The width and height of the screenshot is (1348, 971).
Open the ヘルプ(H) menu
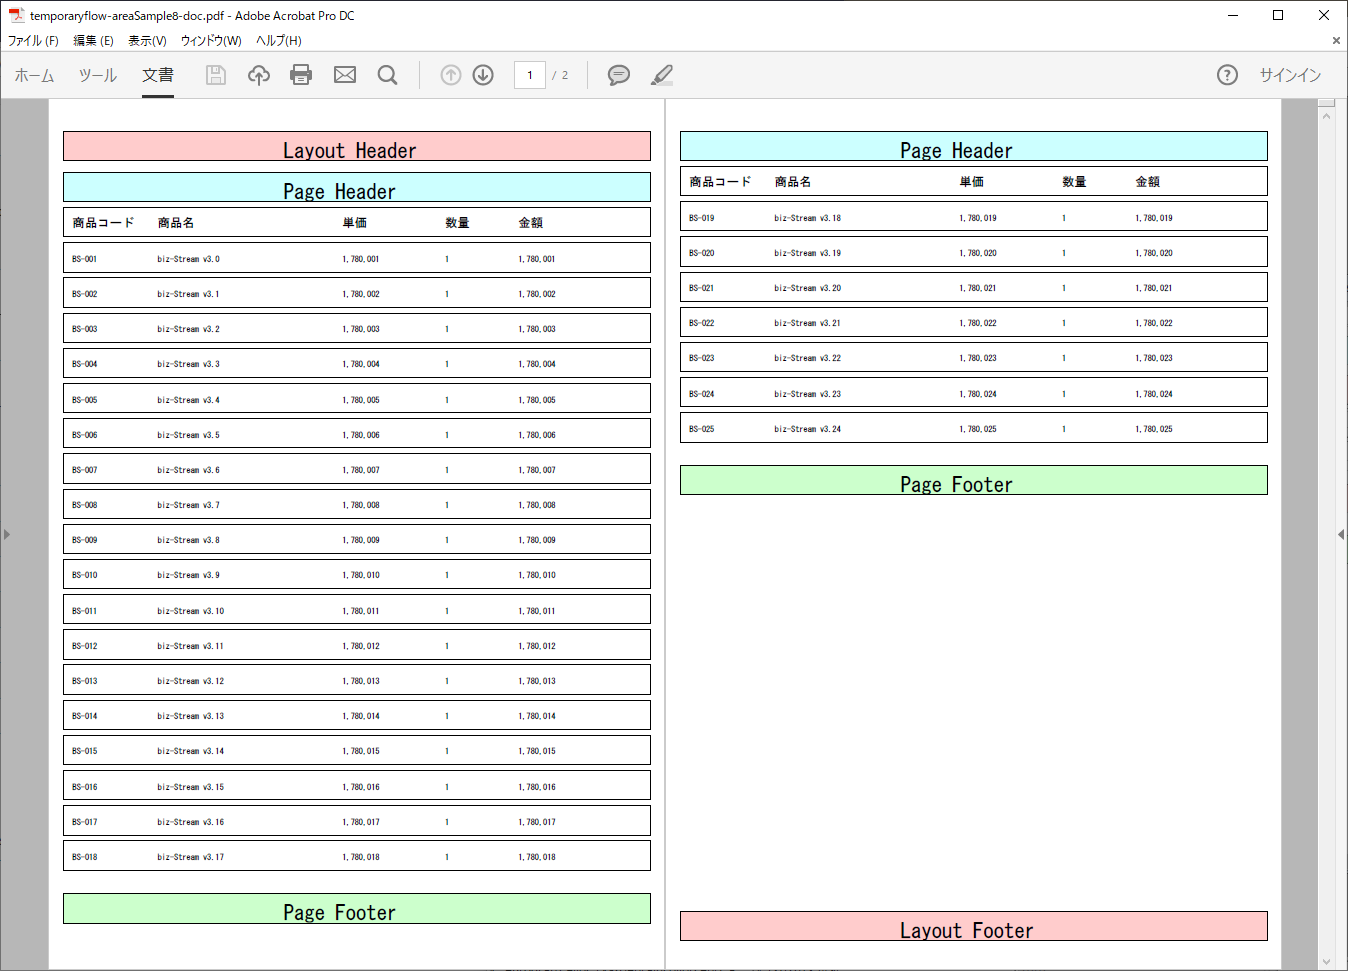point(278,41)
